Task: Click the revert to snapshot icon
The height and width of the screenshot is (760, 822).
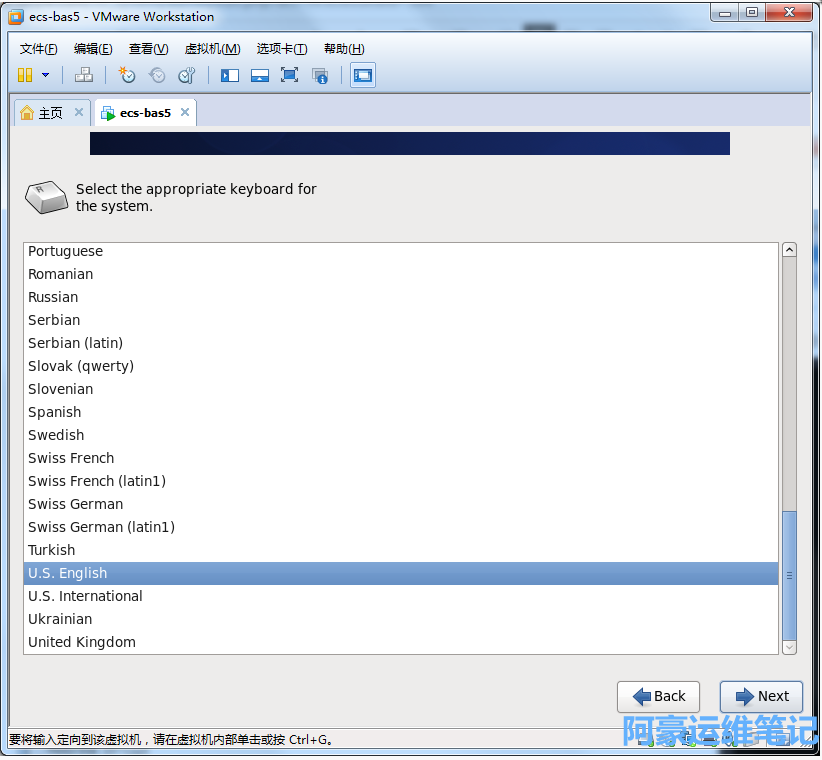Action: click(x=157, y=75)
